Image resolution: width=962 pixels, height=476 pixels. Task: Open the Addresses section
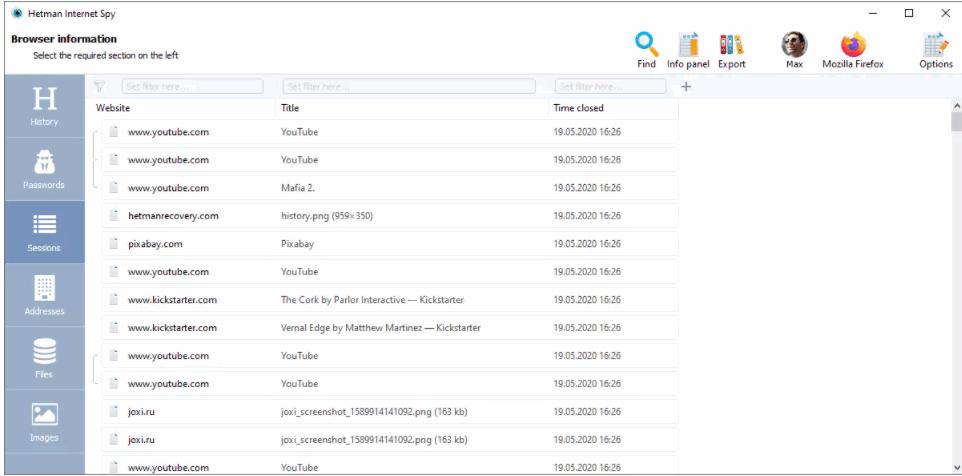coord(44,296)
